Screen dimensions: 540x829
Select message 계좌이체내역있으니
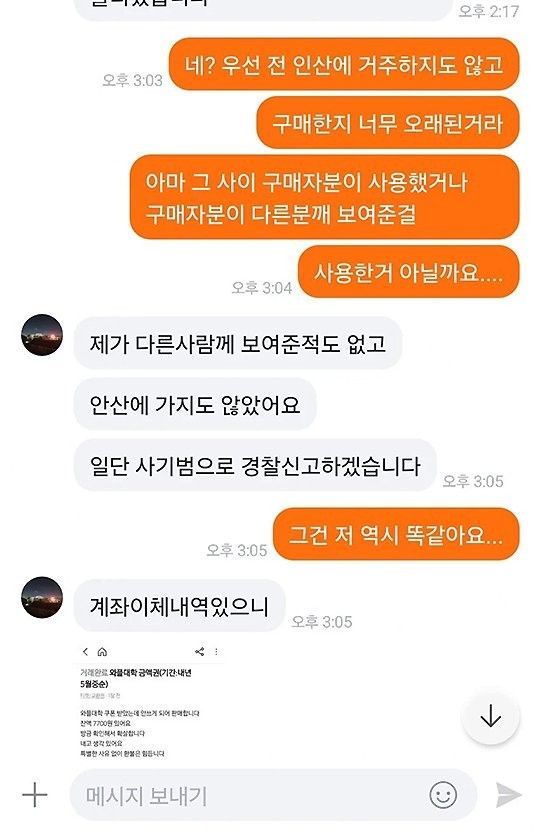(179, 606)
